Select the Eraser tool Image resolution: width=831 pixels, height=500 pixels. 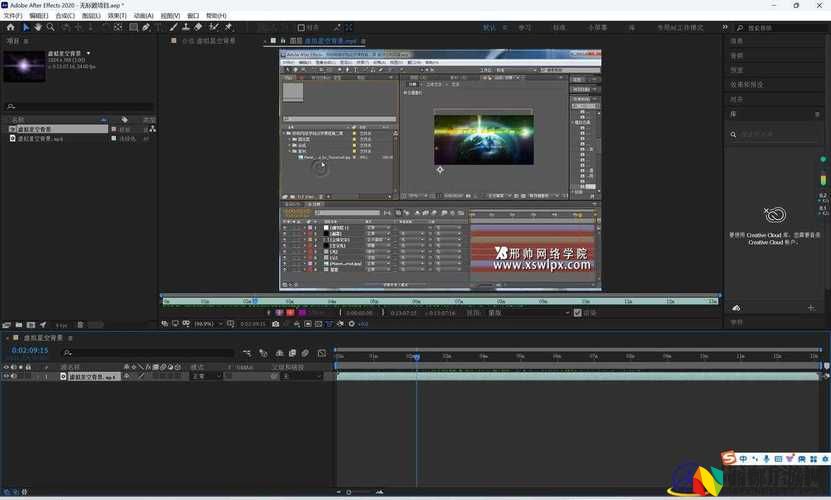[x=198, y=27]
